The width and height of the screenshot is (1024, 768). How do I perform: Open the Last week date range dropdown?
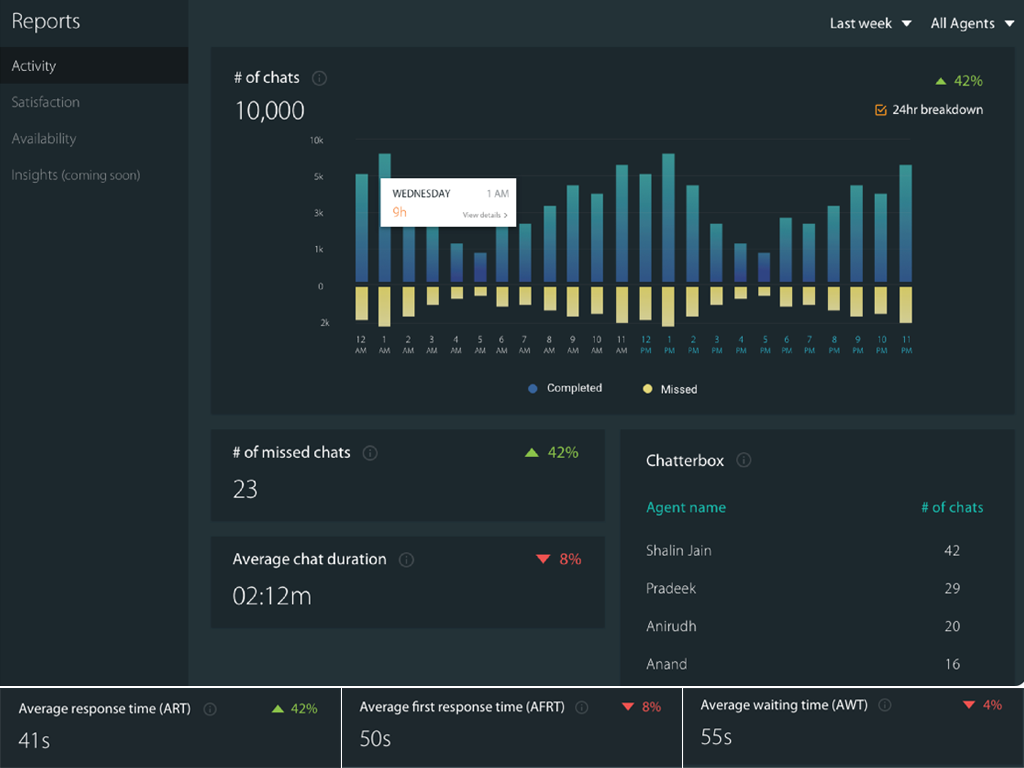[870, 23]
